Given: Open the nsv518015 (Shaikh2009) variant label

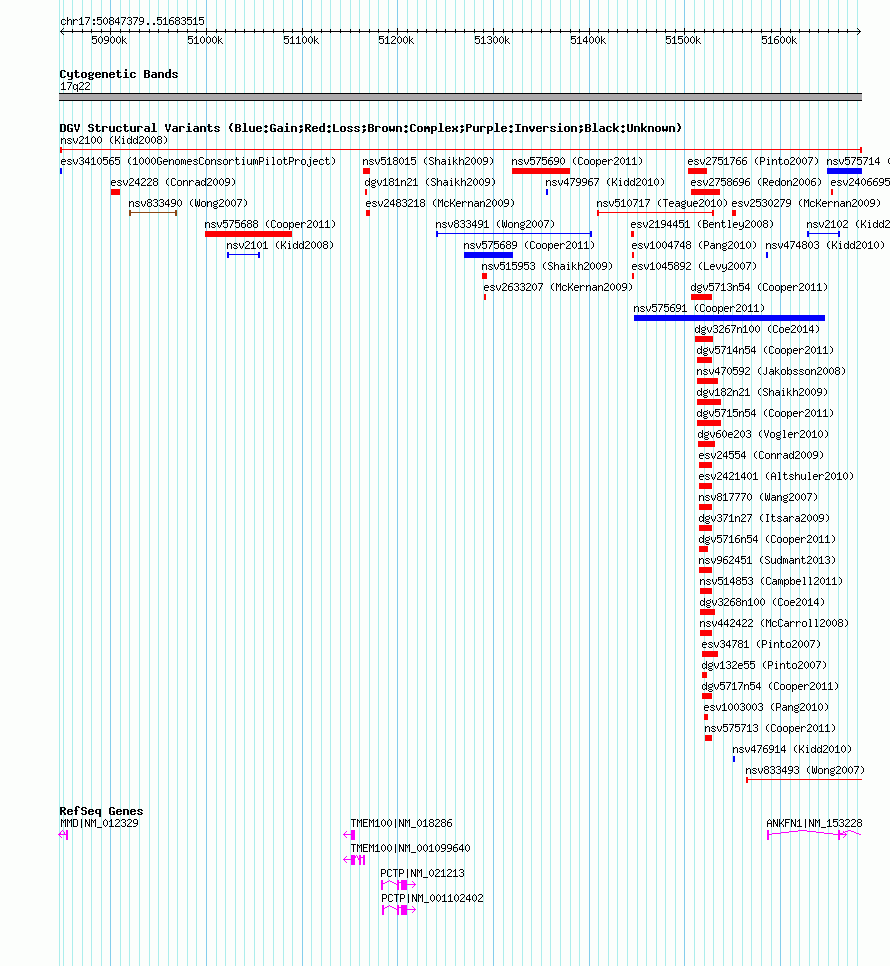Looking at the screenshot, I should tap(428, 161).
